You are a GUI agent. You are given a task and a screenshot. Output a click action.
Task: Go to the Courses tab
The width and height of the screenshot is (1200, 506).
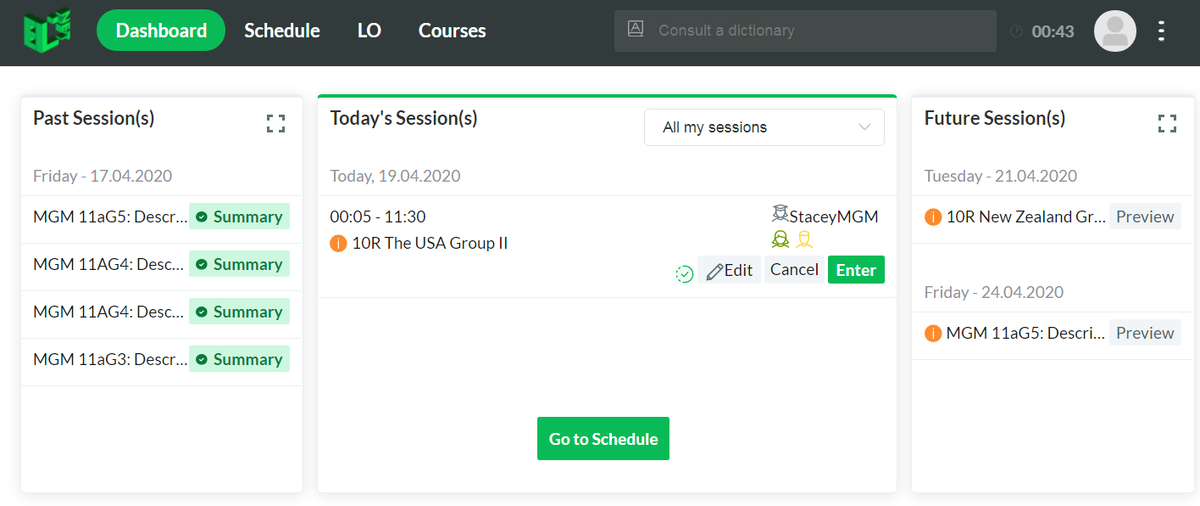pyautogui.click(x=452, y=31)
